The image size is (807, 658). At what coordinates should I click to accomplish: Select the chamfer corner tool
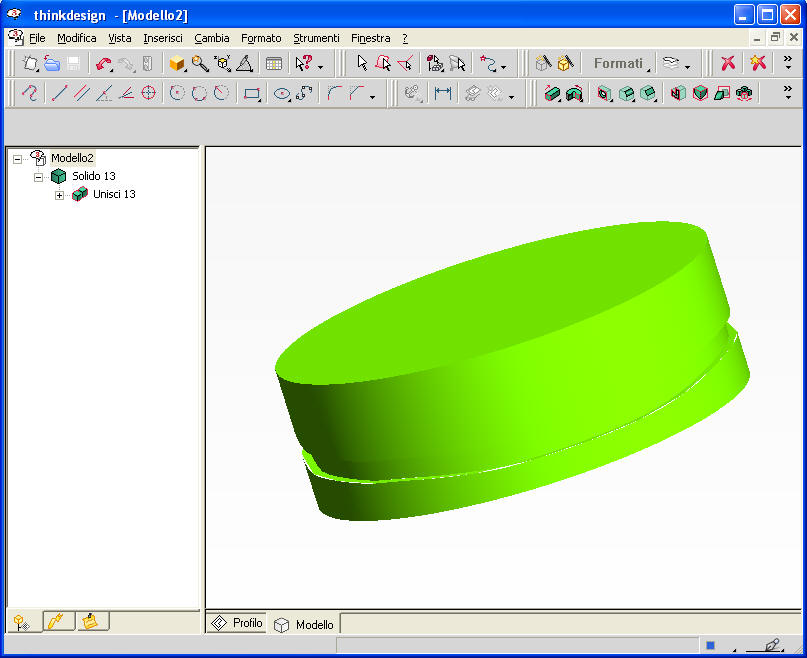click(356, 93)
